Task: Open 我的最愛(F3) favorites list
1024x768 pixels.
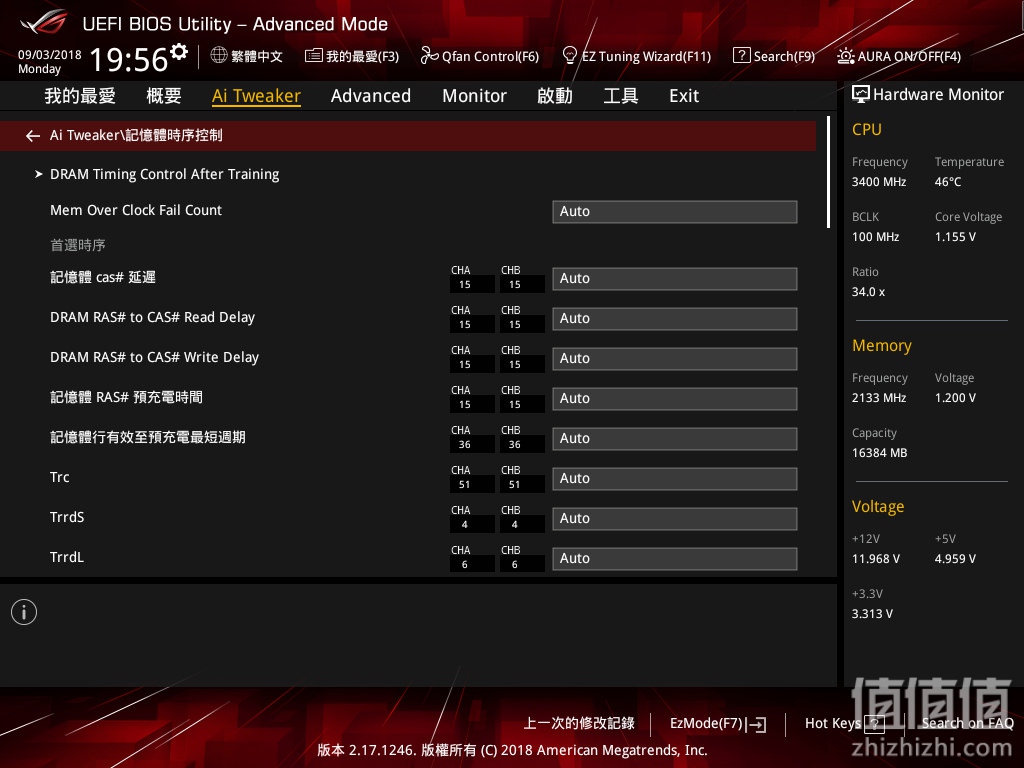Action: click(x=352, y=56)
